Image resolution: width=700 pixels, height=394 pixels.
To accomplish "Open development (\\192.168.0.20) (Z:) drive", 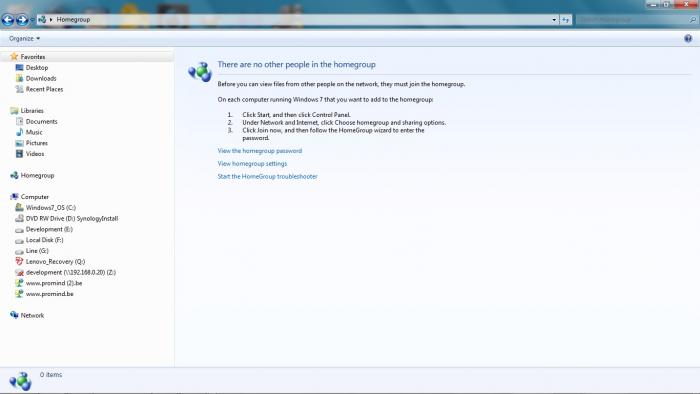I will (71, 272).
